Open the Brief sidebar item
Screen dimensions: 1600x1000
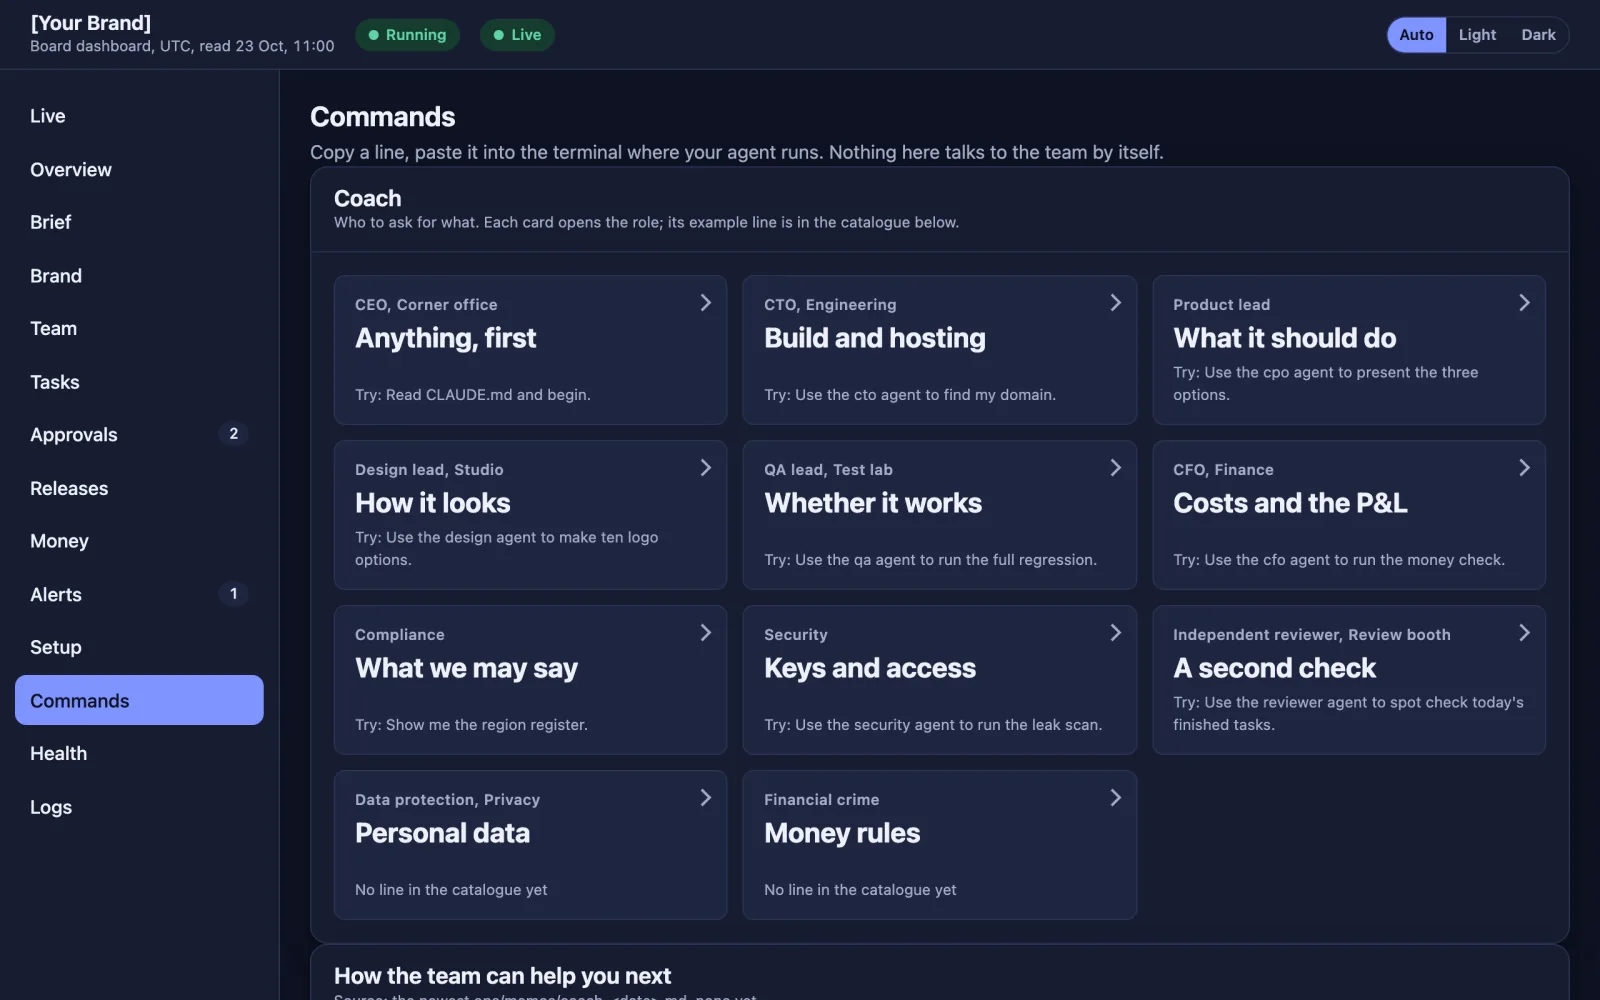139,222
